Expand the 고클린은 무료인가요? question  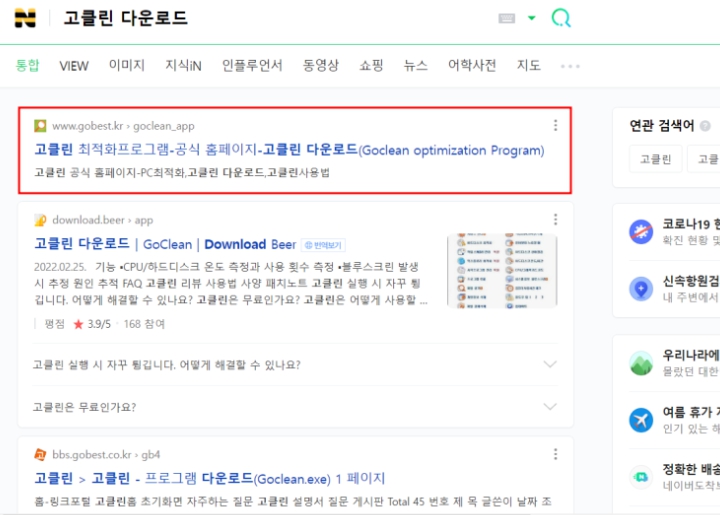[295, 407]
